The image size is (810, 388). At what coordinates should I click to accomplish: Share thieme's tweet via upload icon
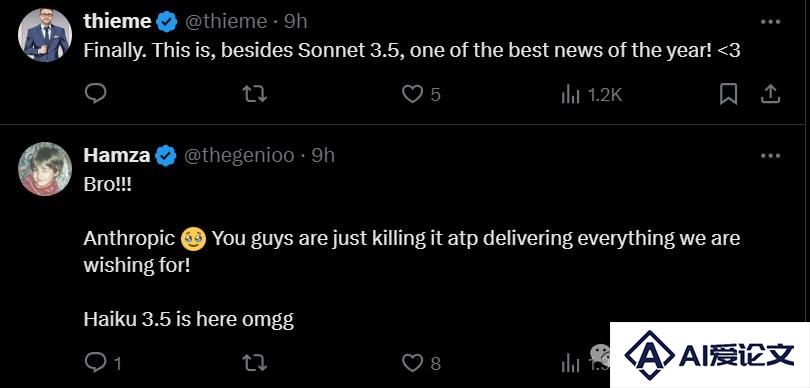(x=770, y=94)
